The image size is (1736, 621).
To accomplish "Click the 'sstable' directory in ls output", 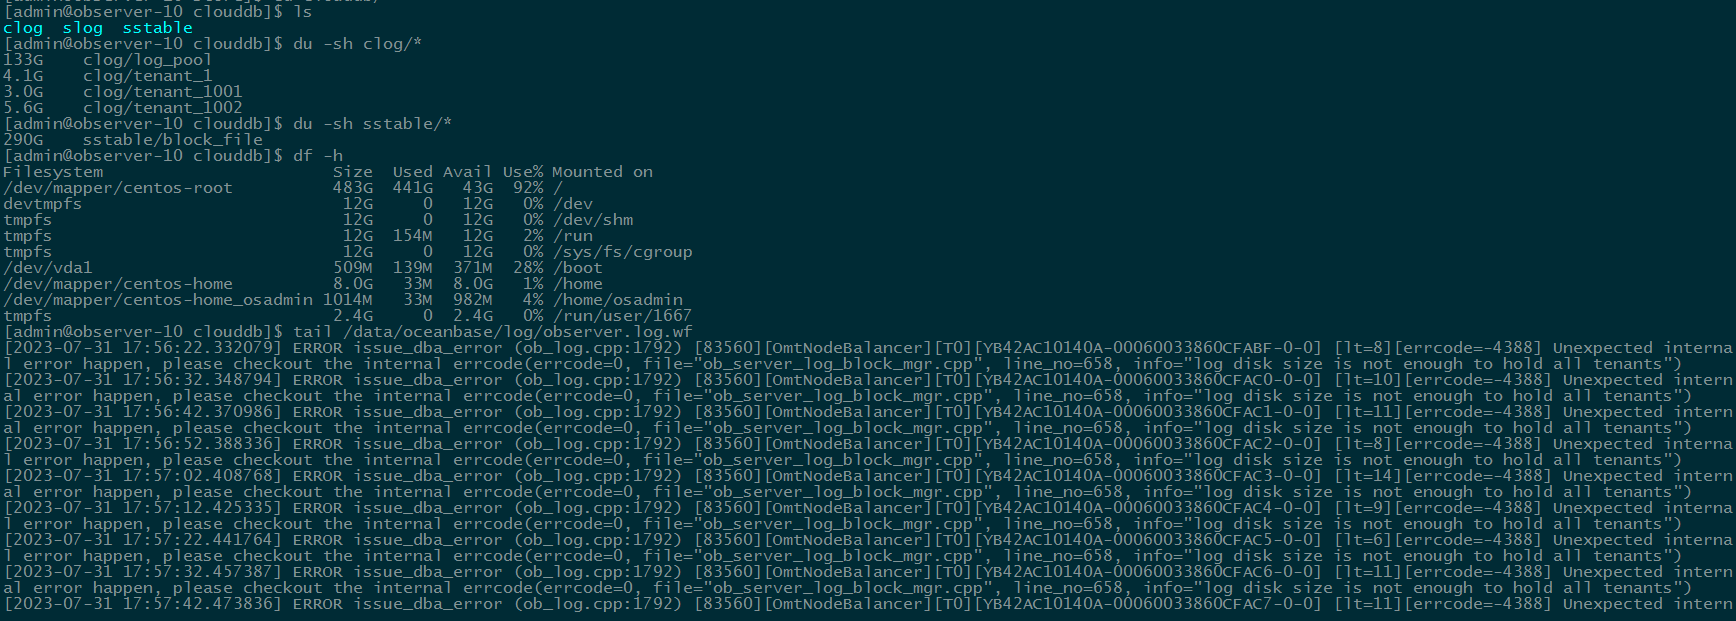I will pos(158,28).
